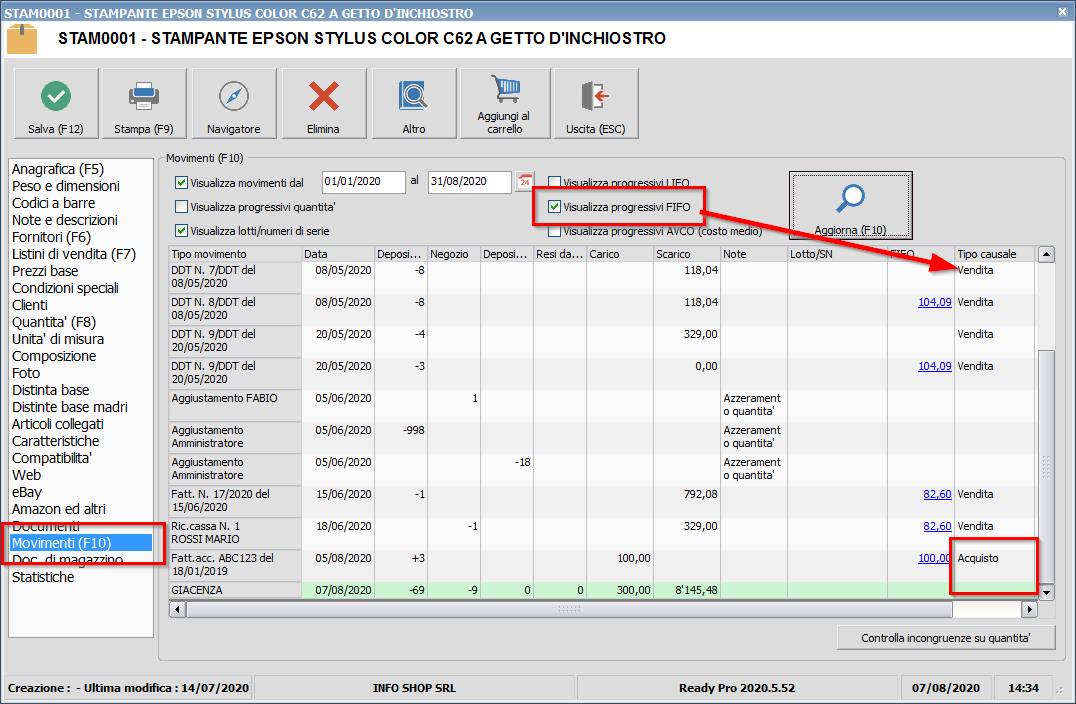Click the table's vertical scroll up arrow
The height and width of the screenshot is (704, 1076).
pyautogui.click(x=1046, y=255)
